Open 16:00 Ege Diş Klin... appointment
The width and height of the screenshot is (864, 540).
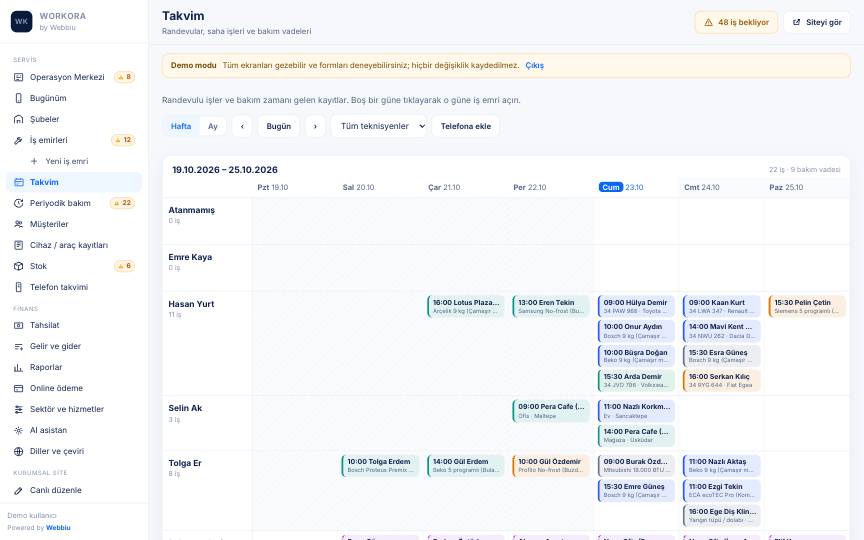[x=721, y=515]
